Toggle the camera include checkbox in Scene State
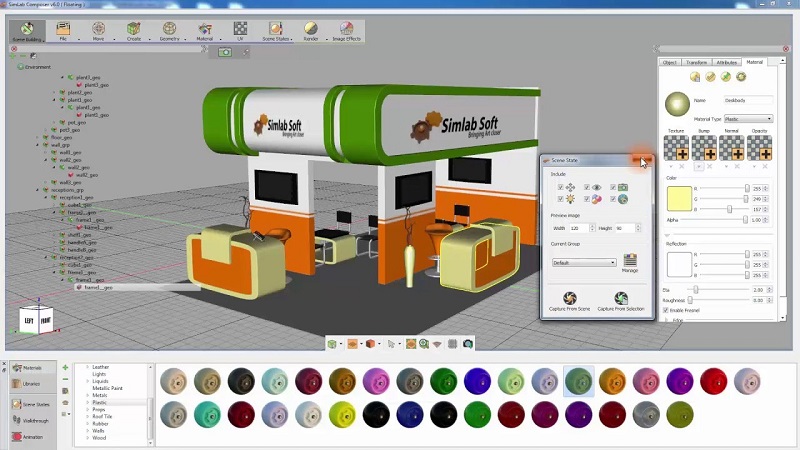Viewport: 800px width, 450px height. (x=615, y=187)
